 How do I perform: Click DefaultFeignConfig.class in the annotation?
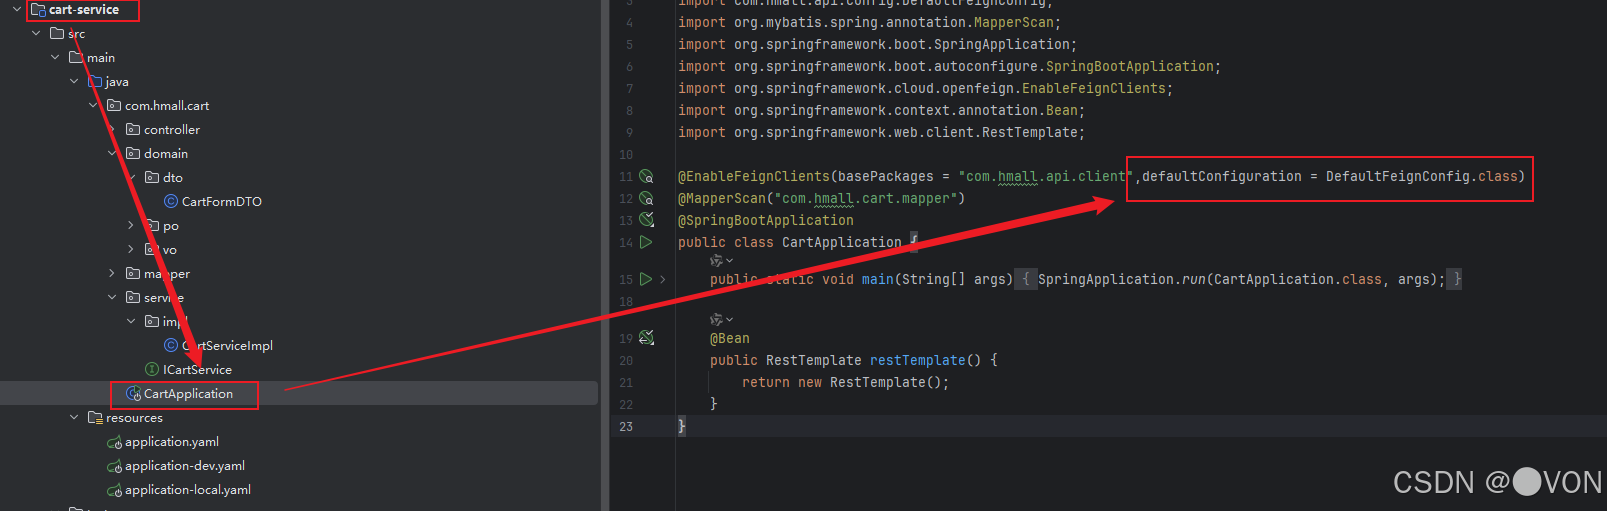pos(1422,176)
